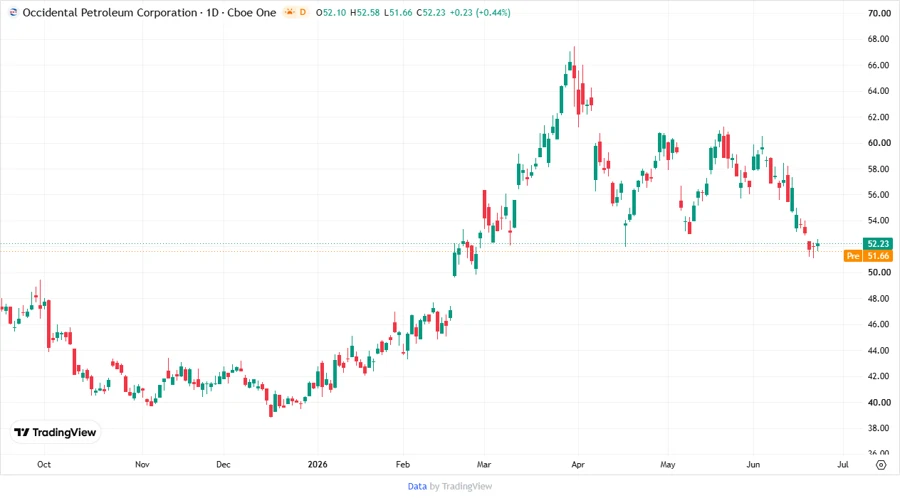Image resolution: width=900 pixels, height=498 pixels.
Task: Open the Data link in the footer
Action: [417, 487]
